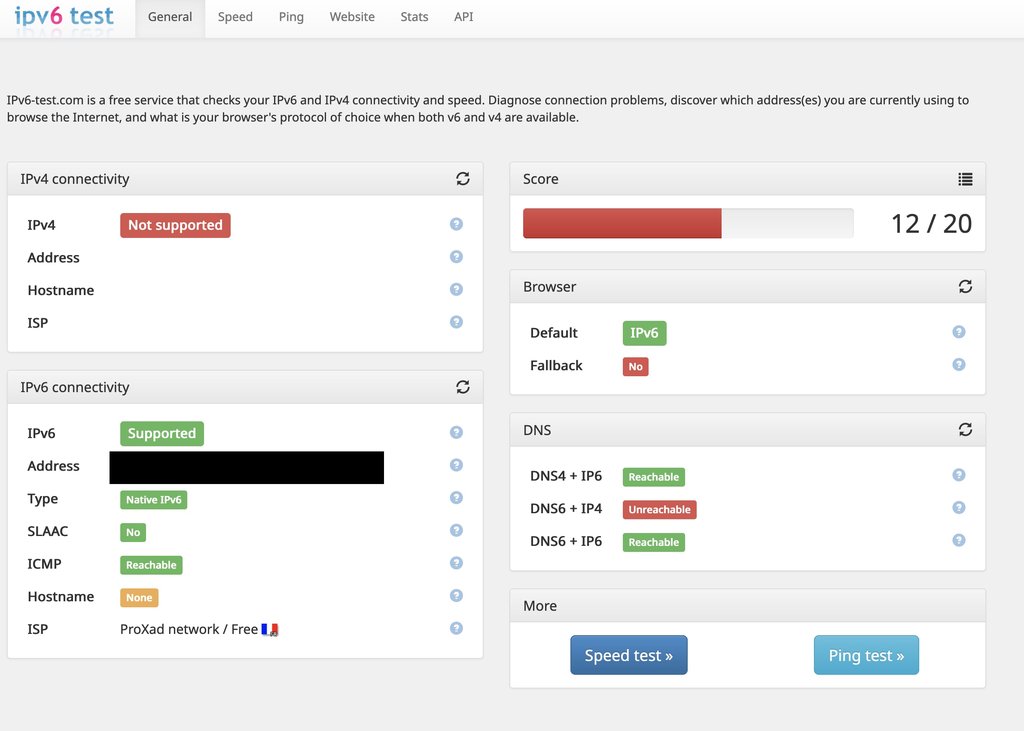
Task: Open the Ping tab
Action: click(x=291, y=17)
